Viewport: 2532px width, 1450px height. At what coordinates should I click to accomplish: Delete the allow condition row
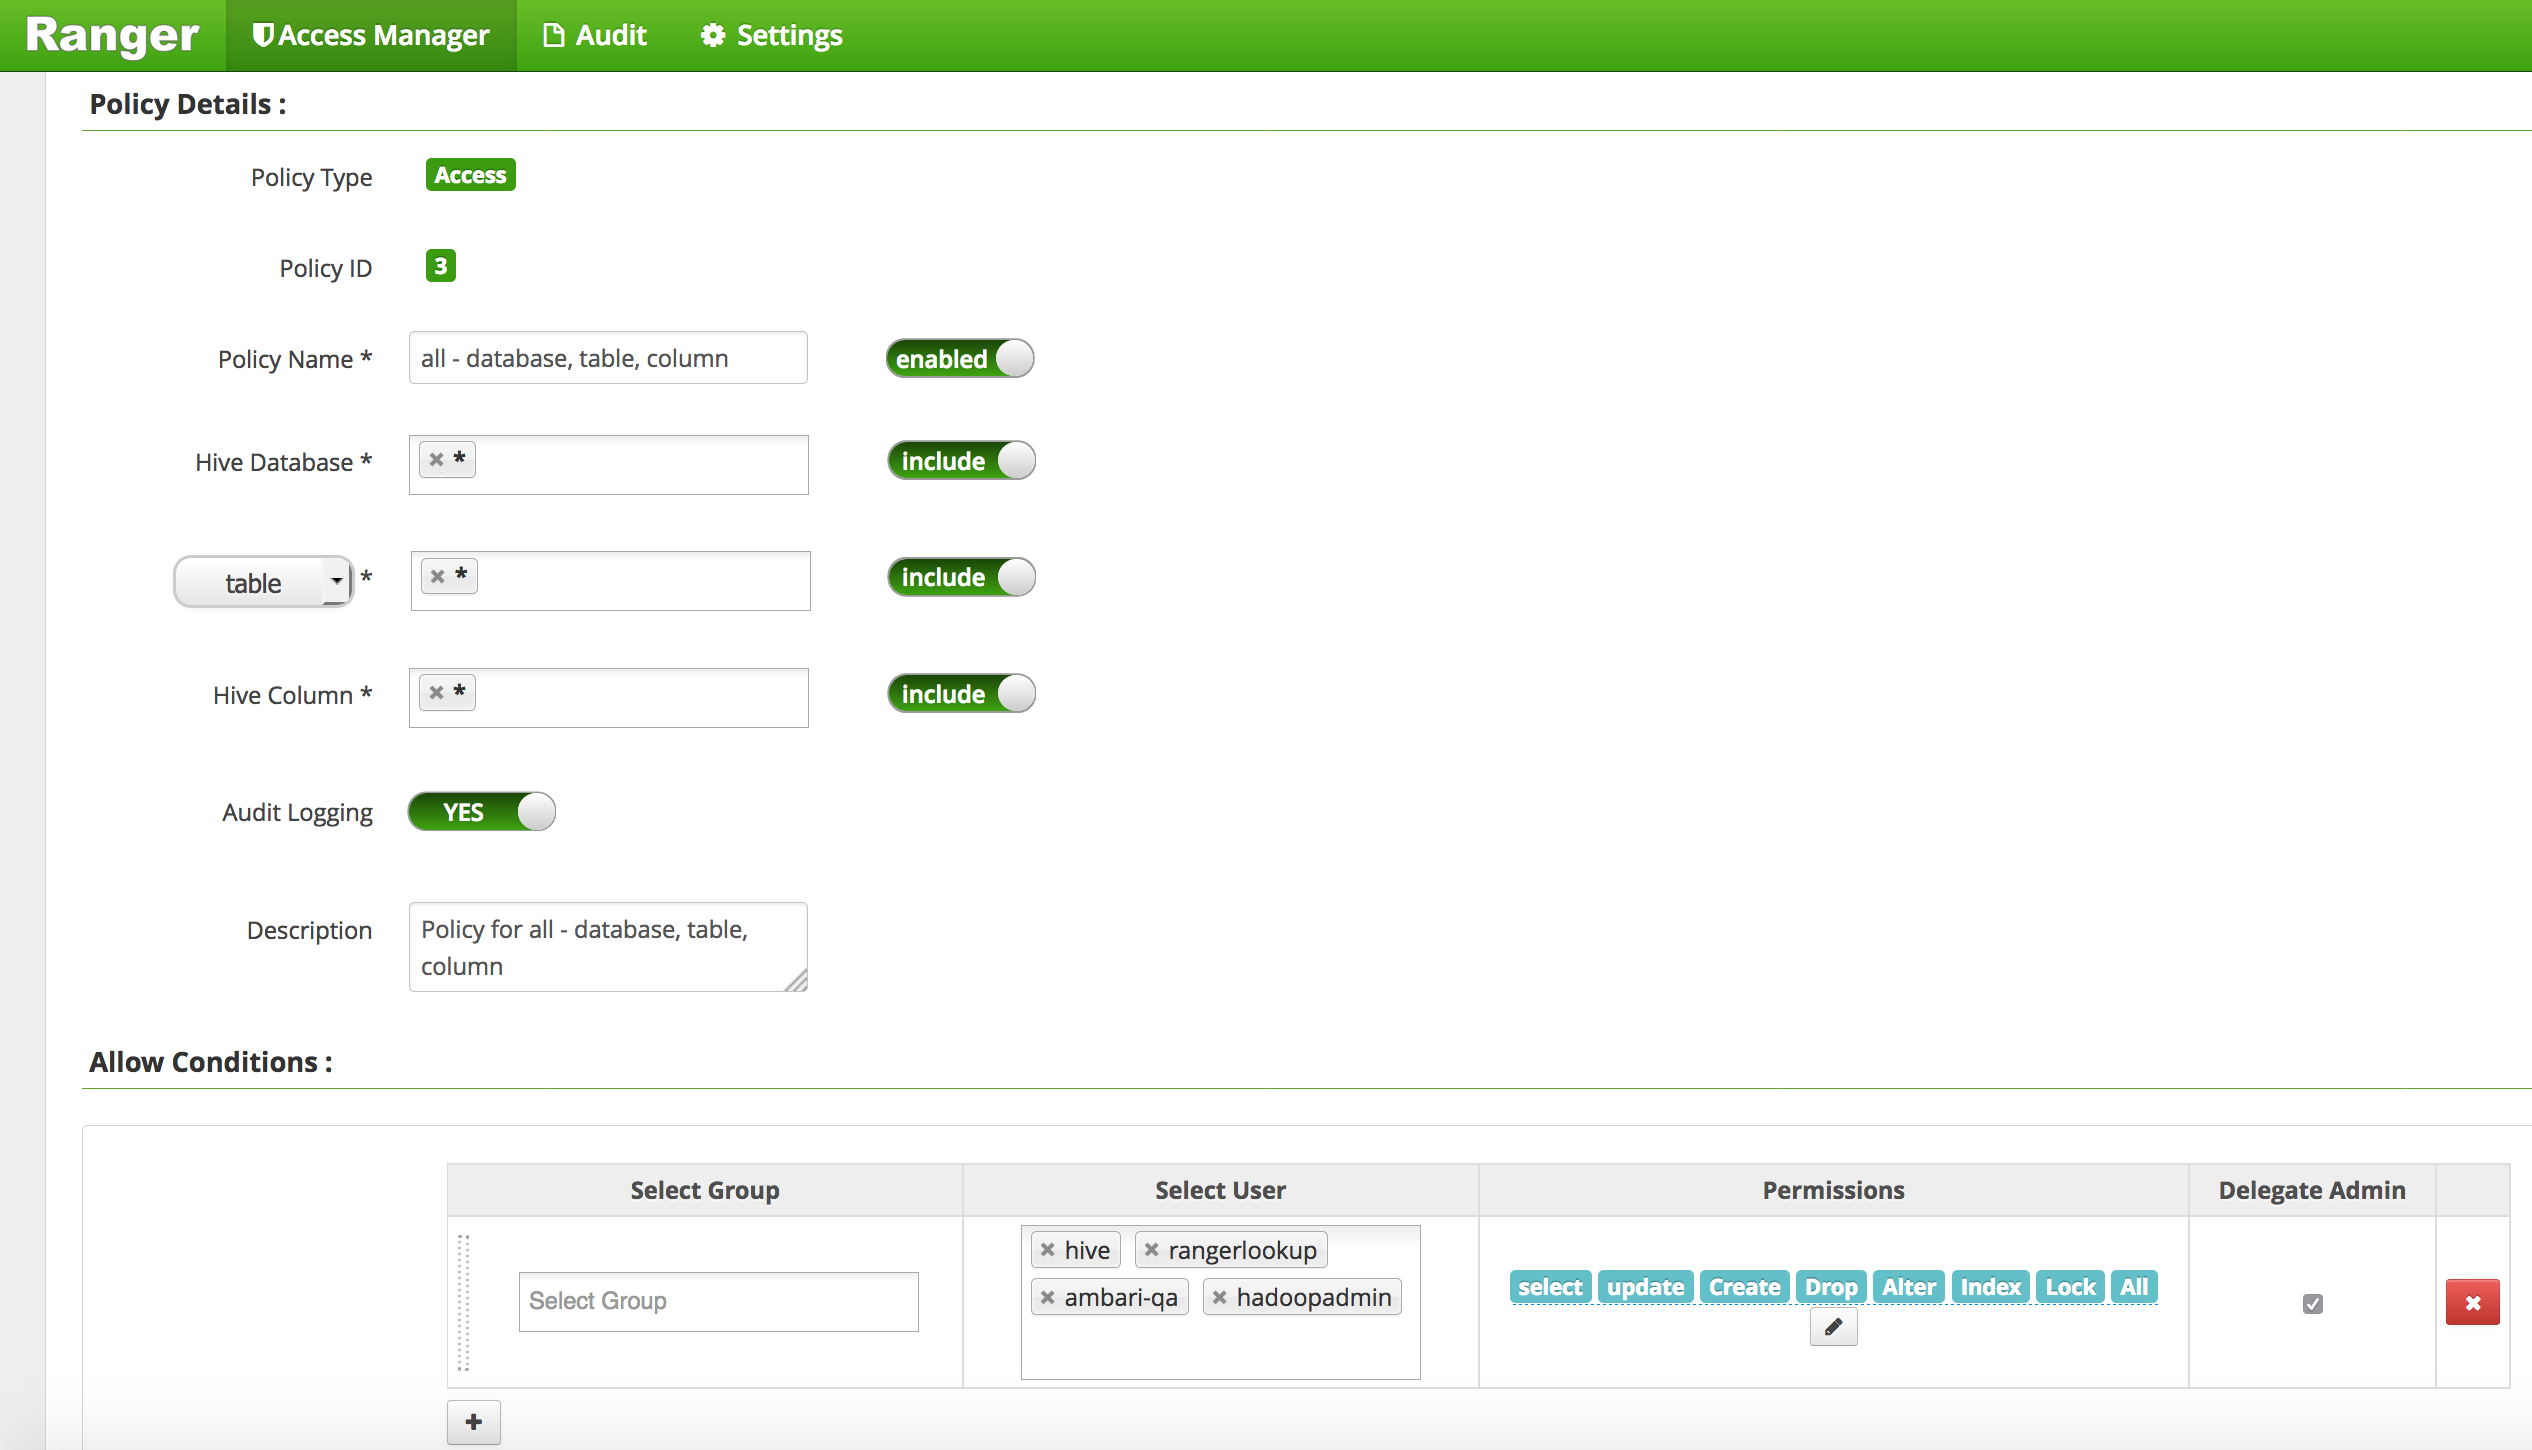(2472, 1302)
